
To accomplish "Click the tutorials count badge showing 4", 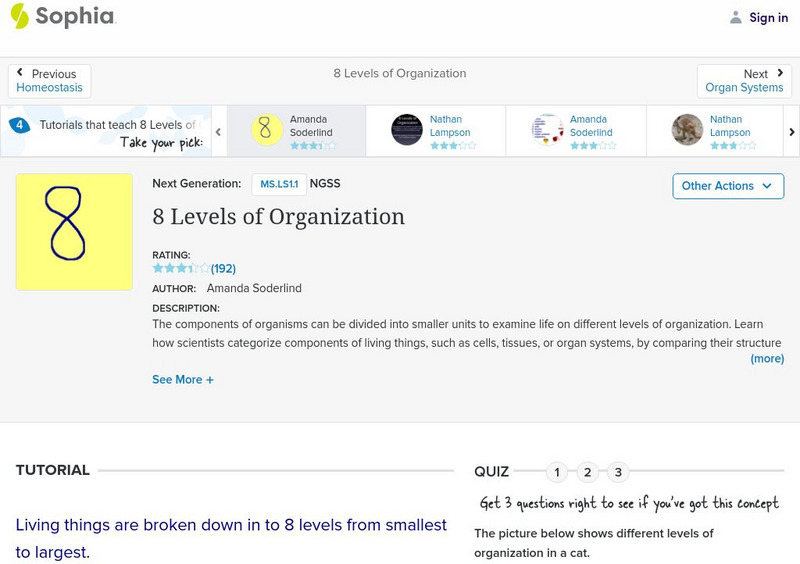I will coord(19,125).
